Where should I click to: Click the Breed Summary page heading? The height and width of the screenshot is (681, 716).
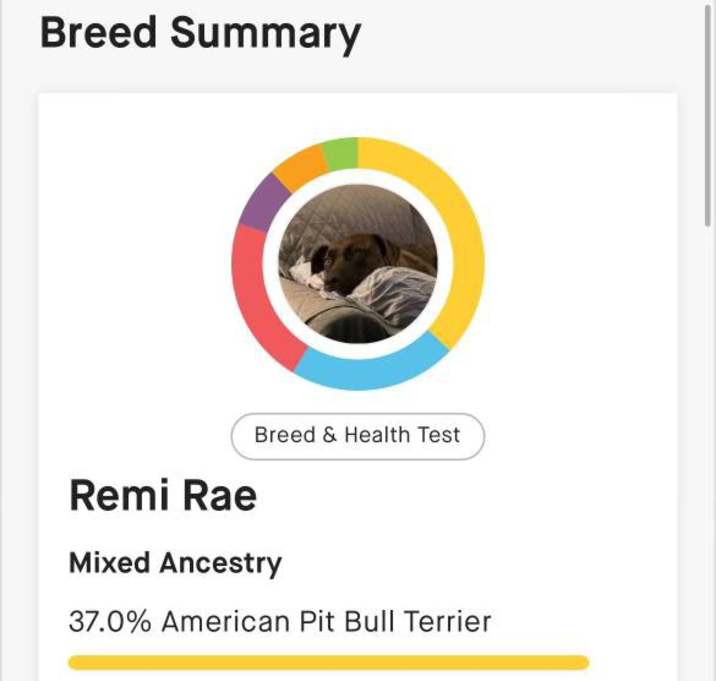[x=200, y=34]
